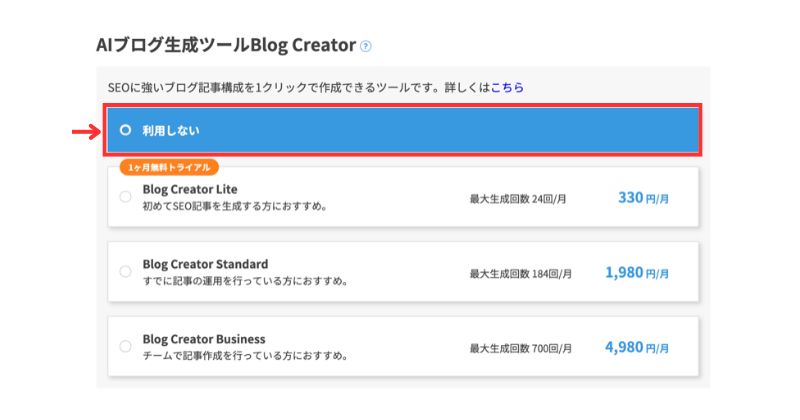The height and width of the screenshot is (420, 800).
Task: Click the 最大生成回数 700回/月 text
Action: tap(520, 349)
